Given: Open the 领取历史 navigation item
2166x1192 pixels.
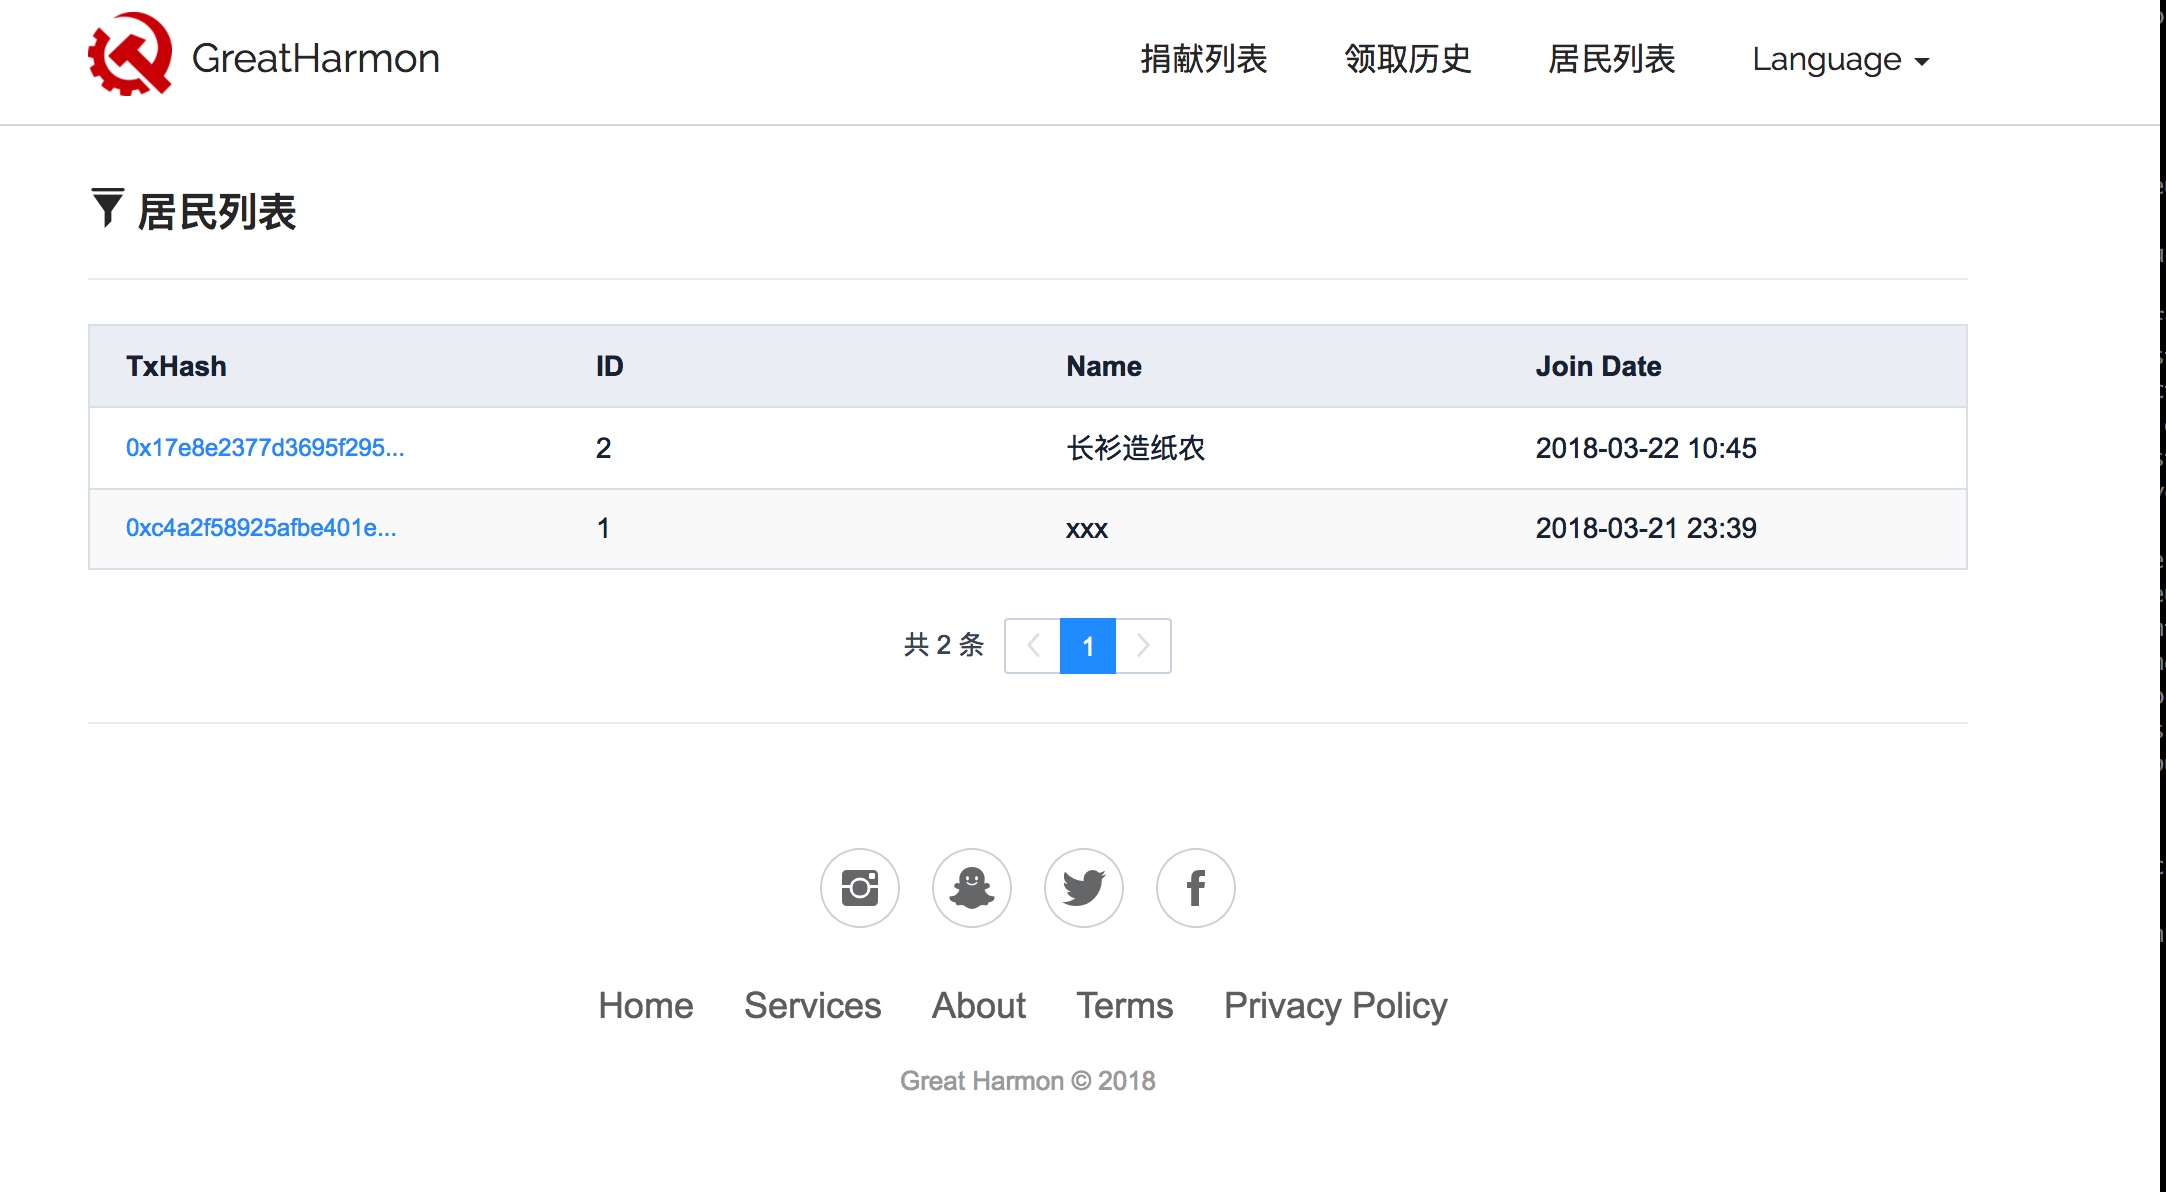Looking at the screenshot, I should (1407, 59).
